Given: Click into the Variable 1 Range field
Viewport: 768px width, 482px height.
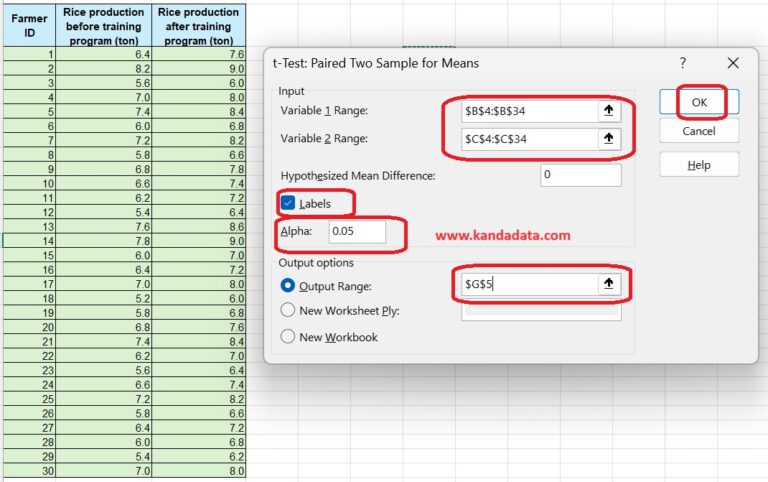Looking at the screenshot, I should pyautogui.click(x=525, y=111).
